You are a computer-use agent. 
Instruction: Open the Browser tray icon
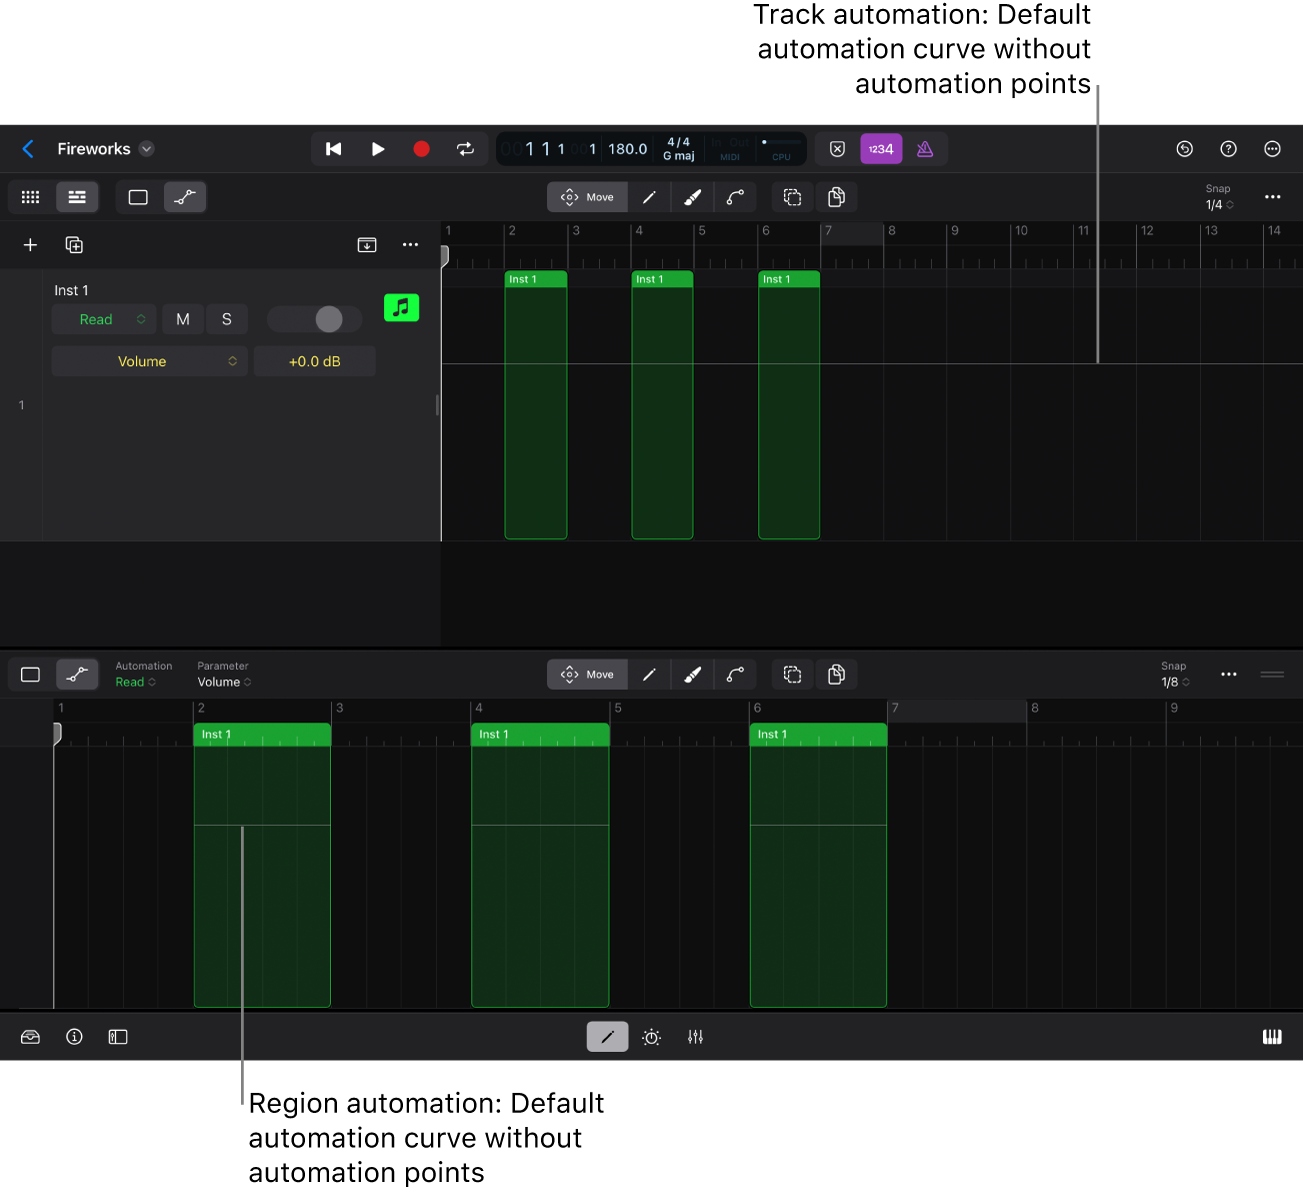click(31, 1037)
